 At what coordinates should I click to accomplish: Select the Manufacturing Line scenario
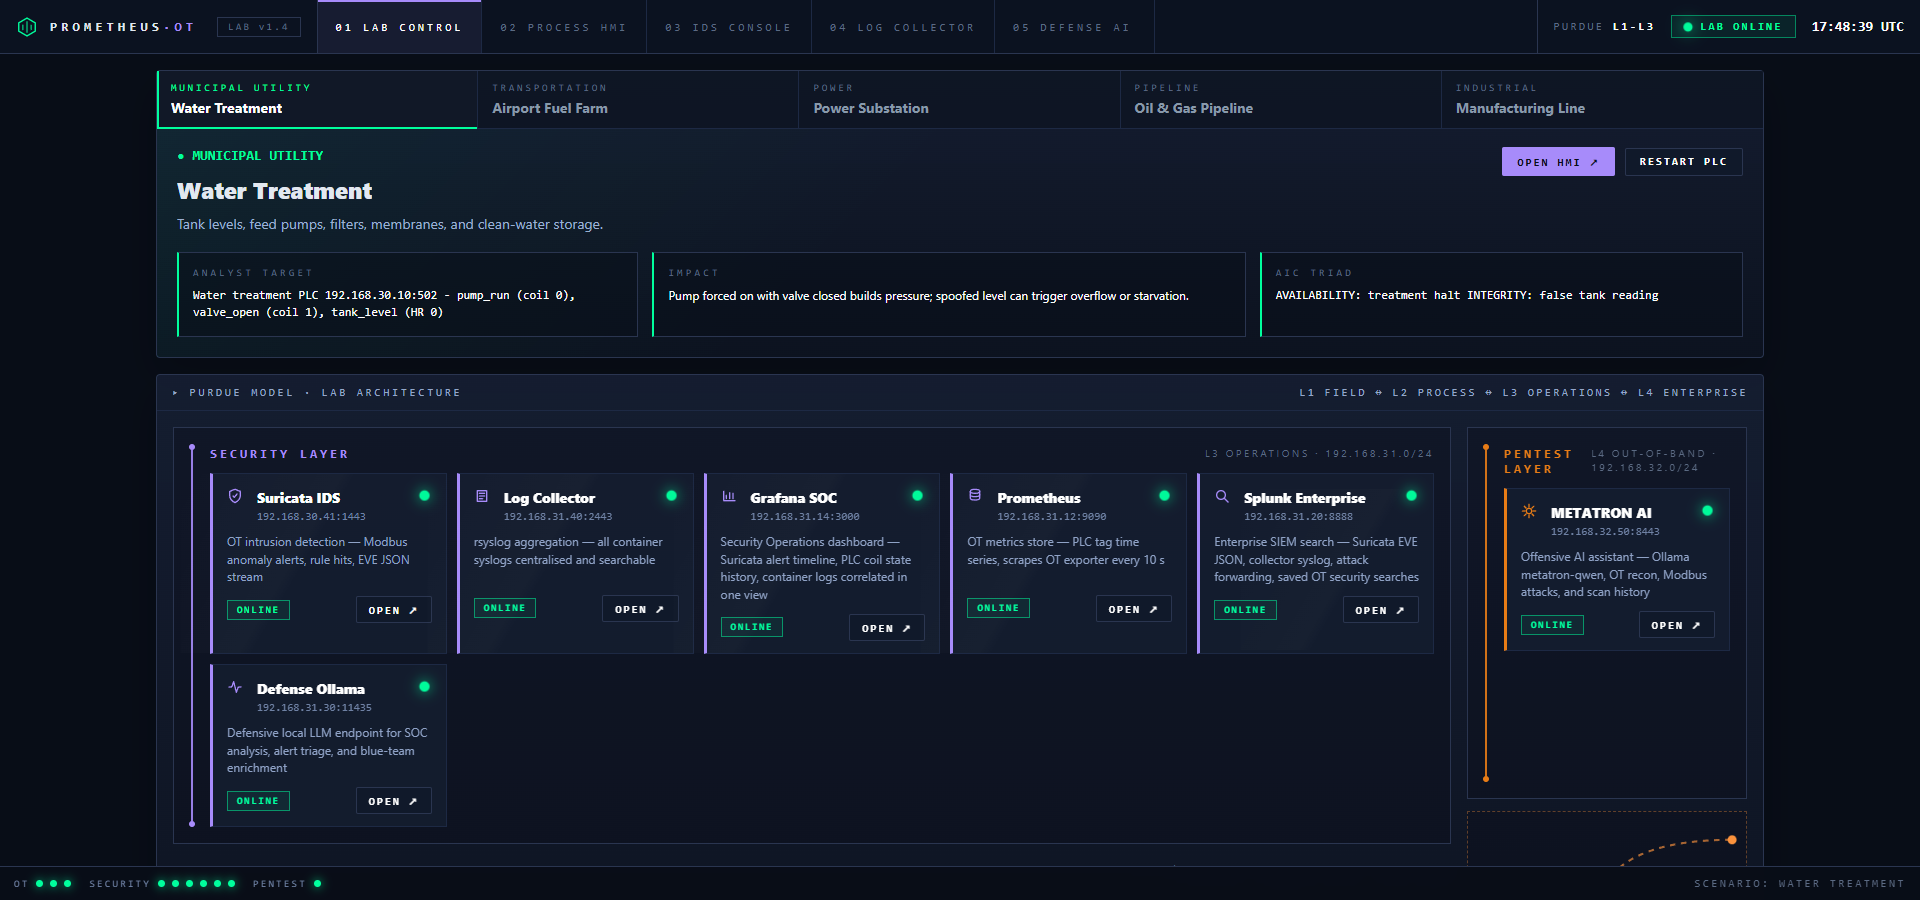tap(1602, 99)
